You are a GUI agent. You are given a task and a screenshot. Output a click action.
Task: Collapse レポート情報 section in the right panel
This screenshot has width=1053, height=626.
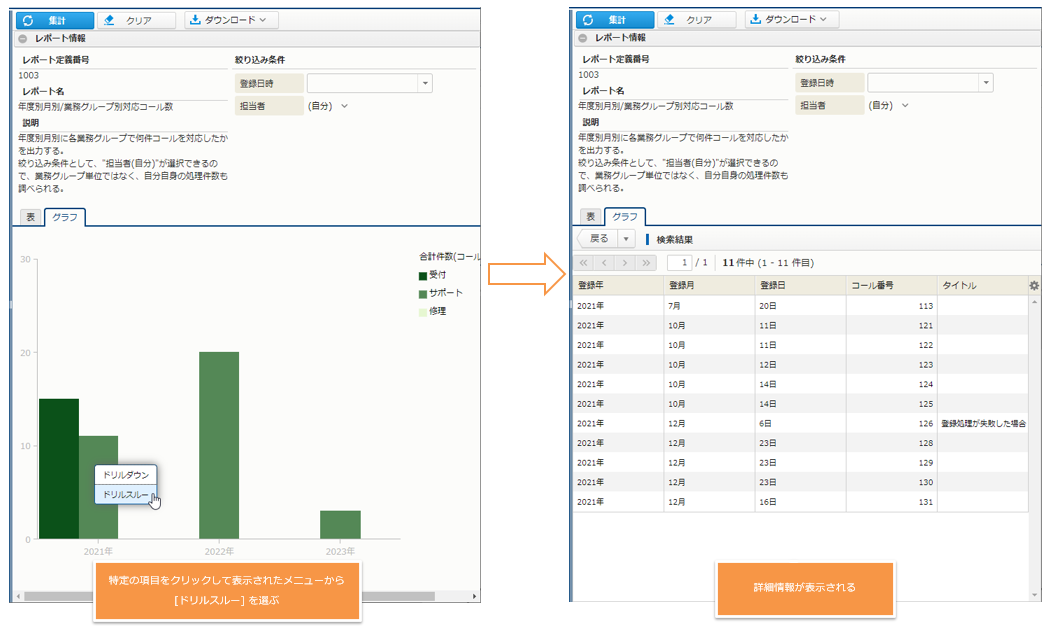click(583, 38)
